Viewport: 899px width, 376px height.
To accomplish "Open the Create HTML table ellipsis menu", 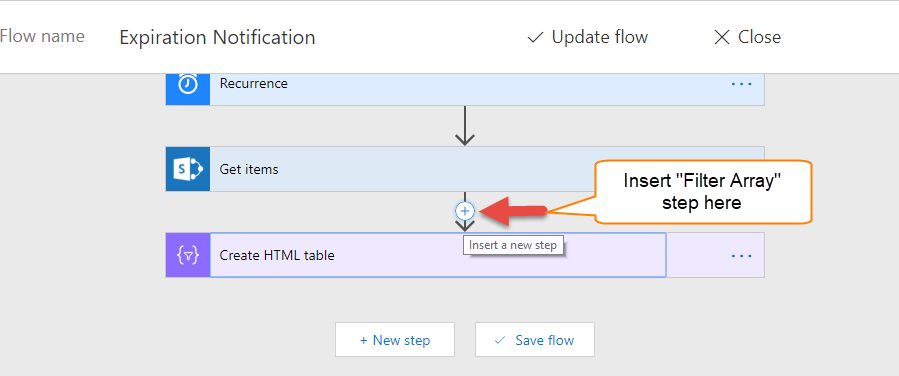I will coord(741,256).
